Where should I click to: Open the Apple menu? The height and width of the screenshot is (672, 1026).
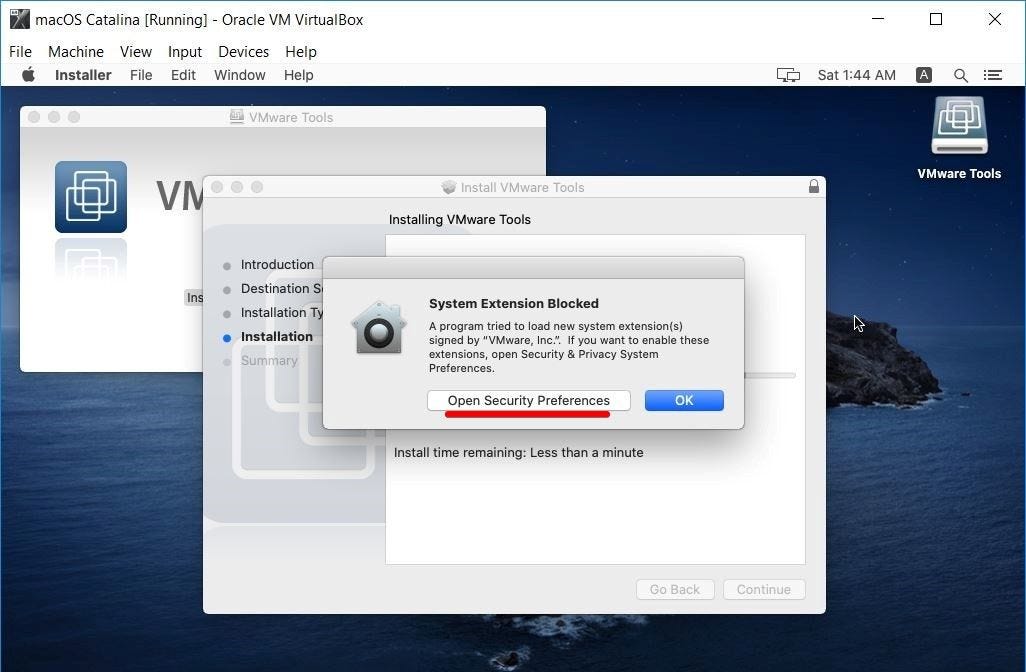coord(28,75)
